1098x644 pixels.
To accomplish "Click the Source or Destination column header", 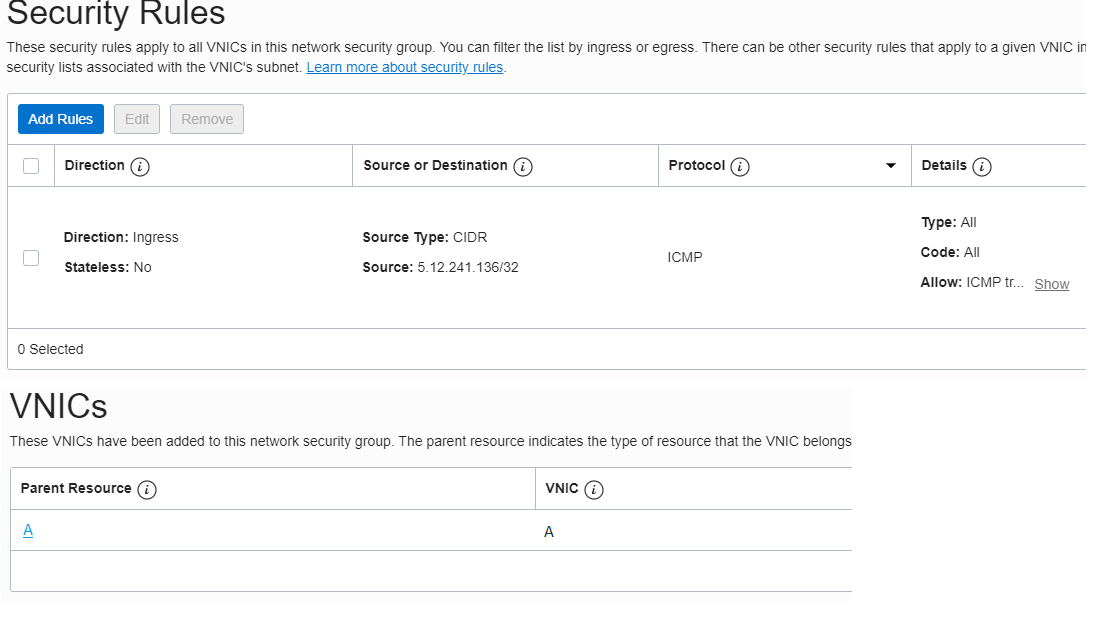I will pyautogui.click(x=435, y=165).
